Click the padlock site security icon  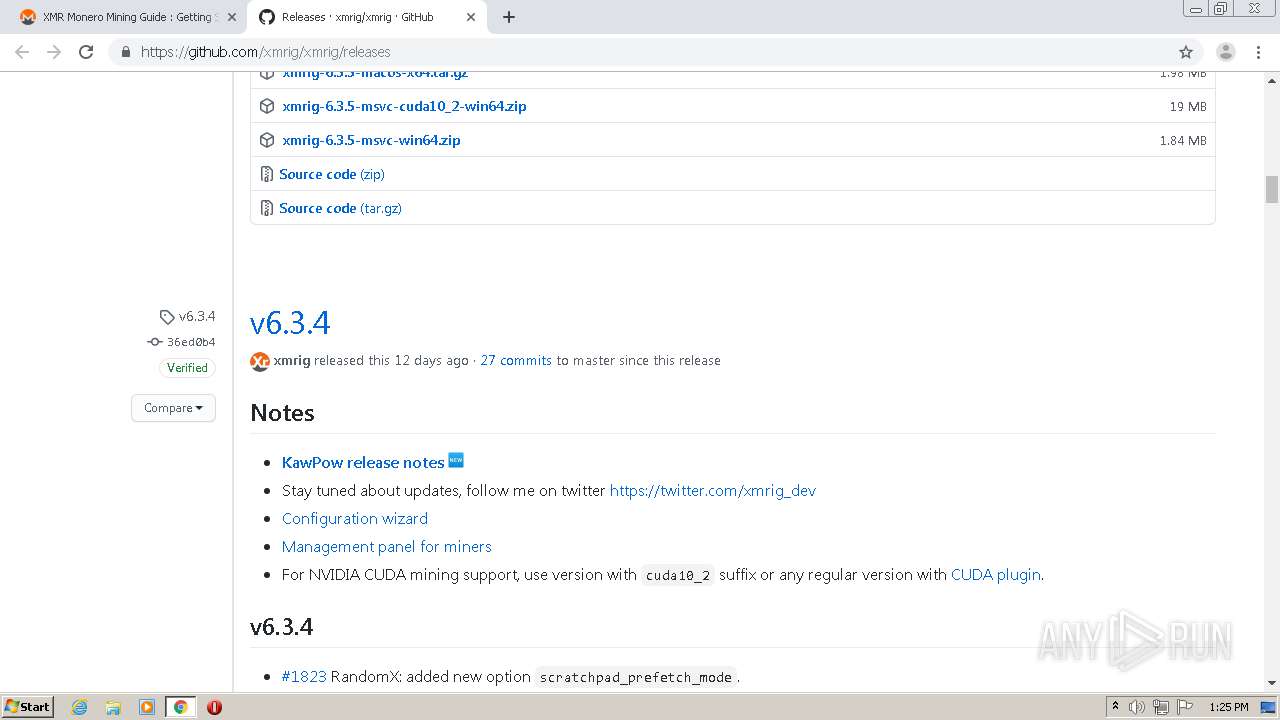pos(125,52)
